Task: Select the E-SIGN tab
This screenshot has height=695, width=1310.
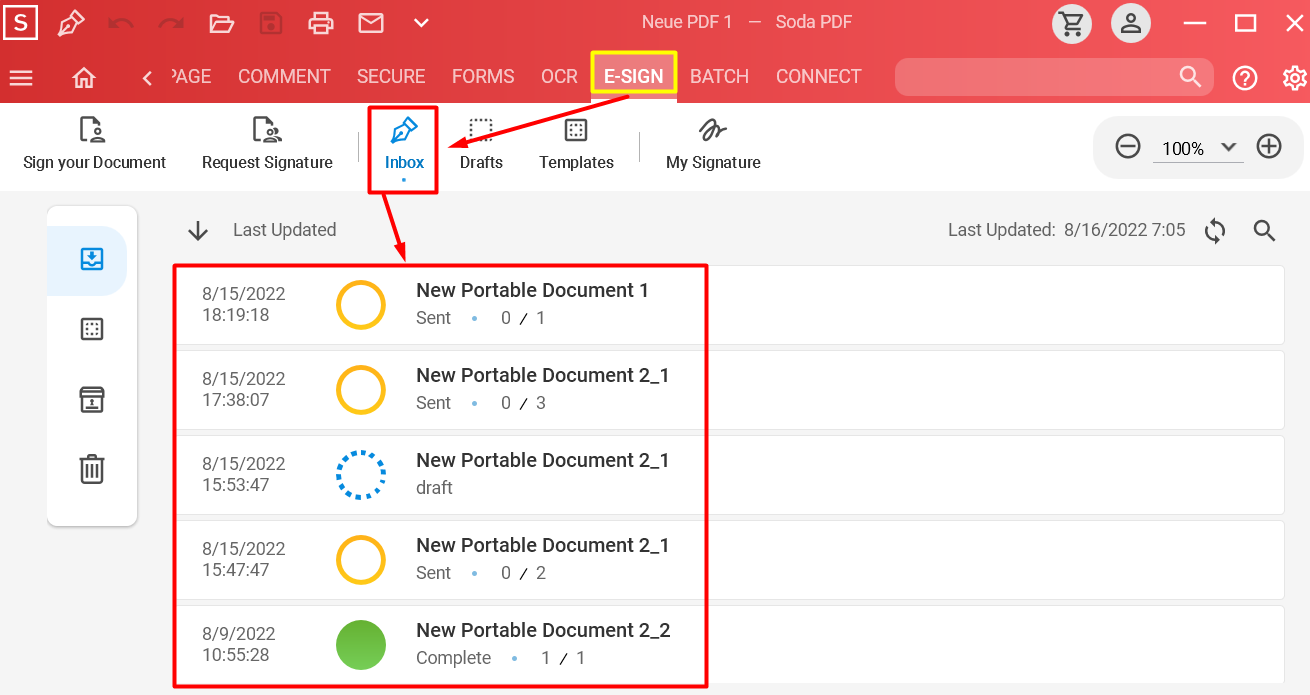Action: [x=634, y=76]
